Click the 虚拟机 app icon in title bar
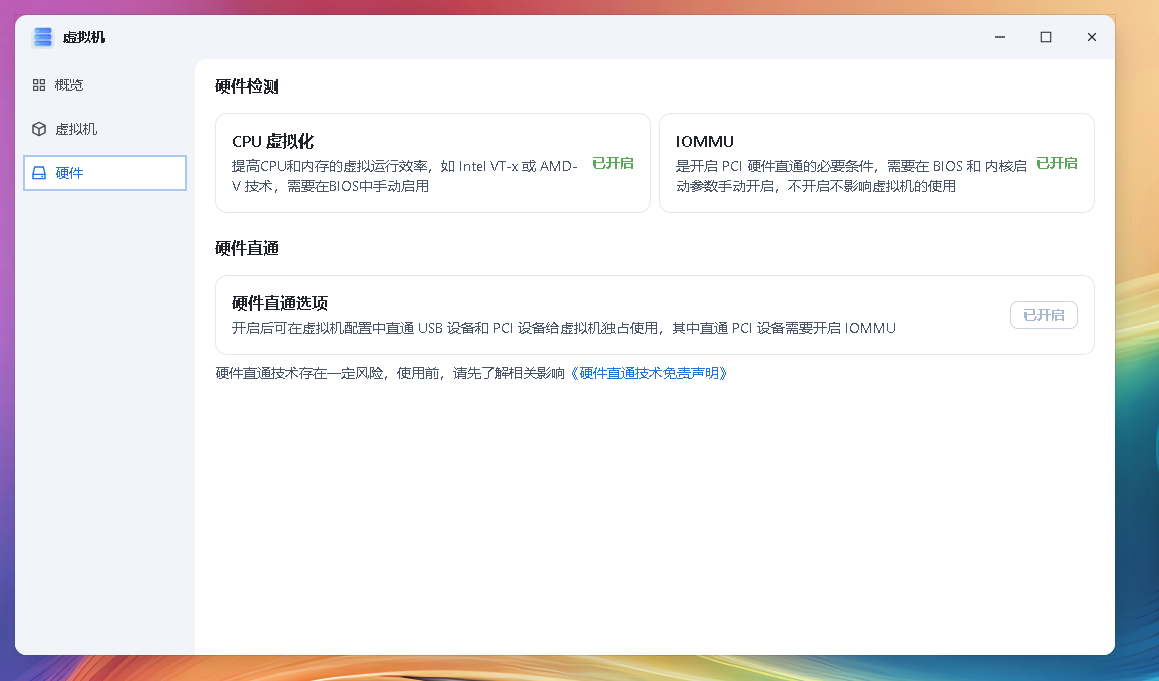 [42, 37]
